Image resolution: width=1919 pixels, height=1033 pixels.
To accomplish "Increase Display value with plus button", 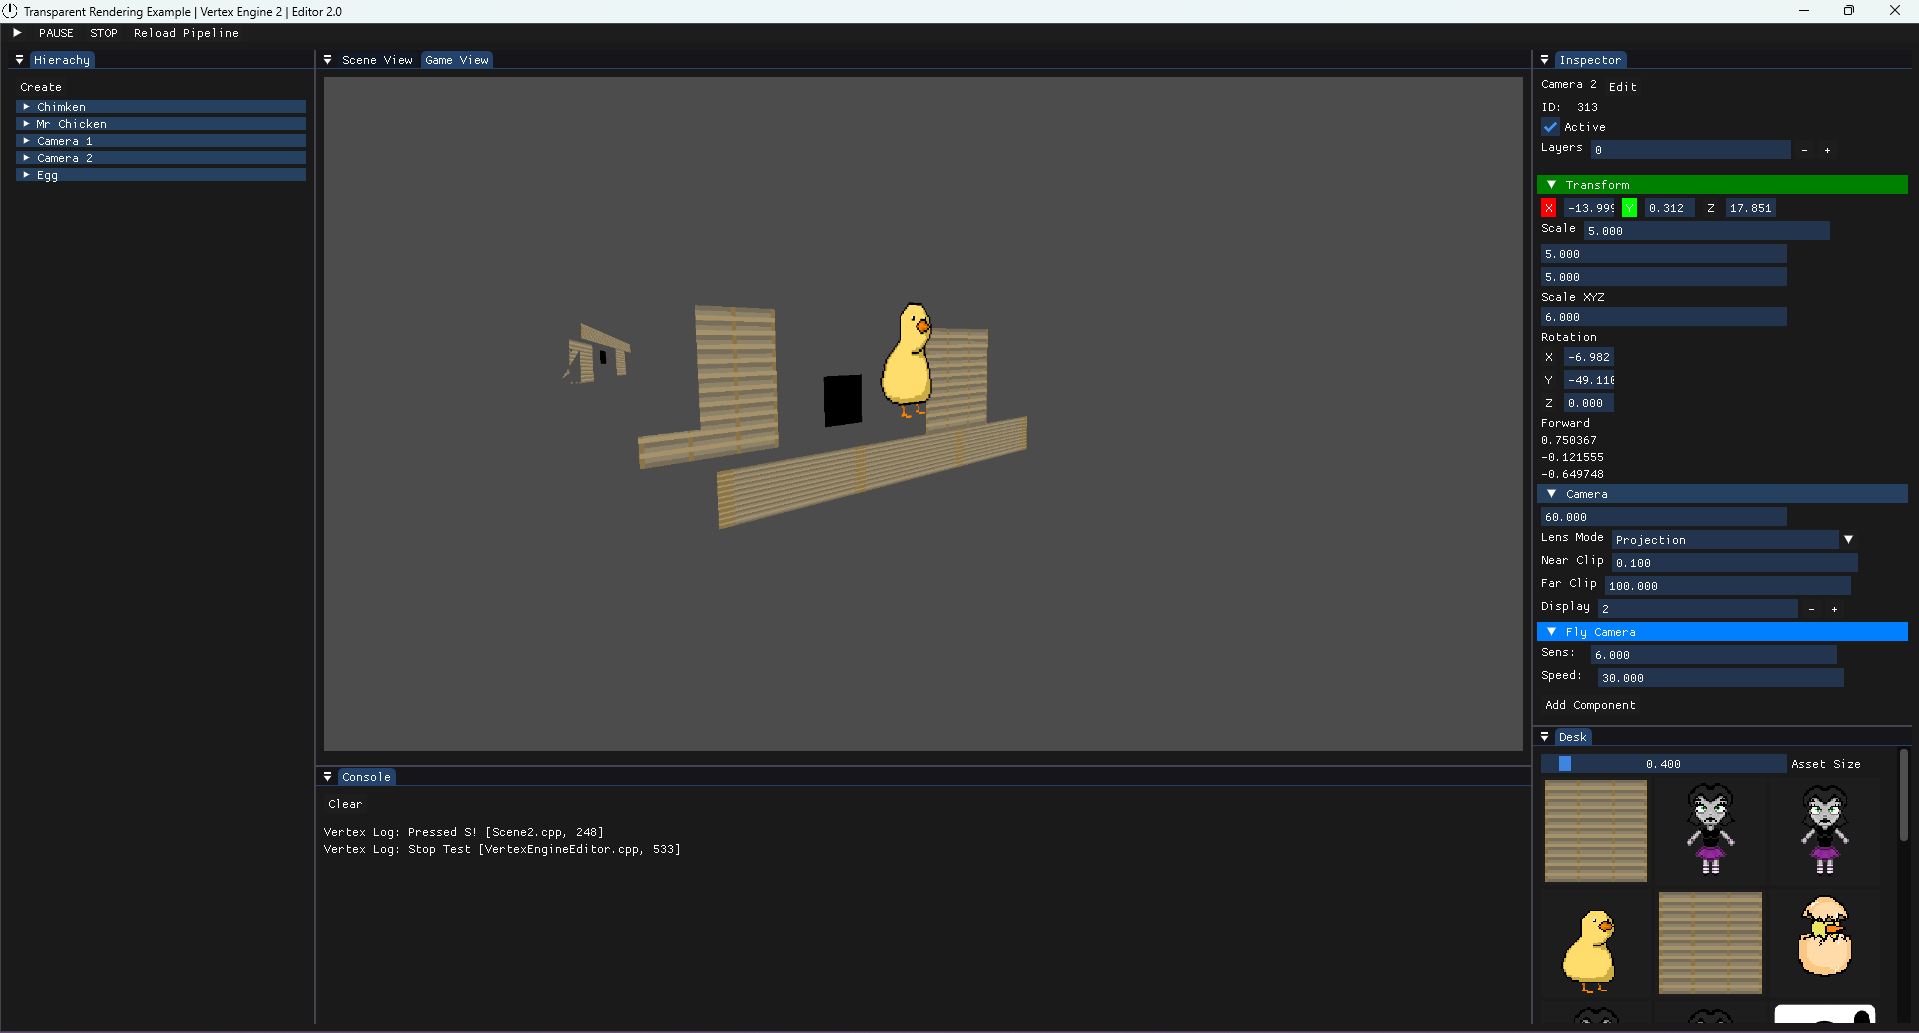I will pos(1834,609).
